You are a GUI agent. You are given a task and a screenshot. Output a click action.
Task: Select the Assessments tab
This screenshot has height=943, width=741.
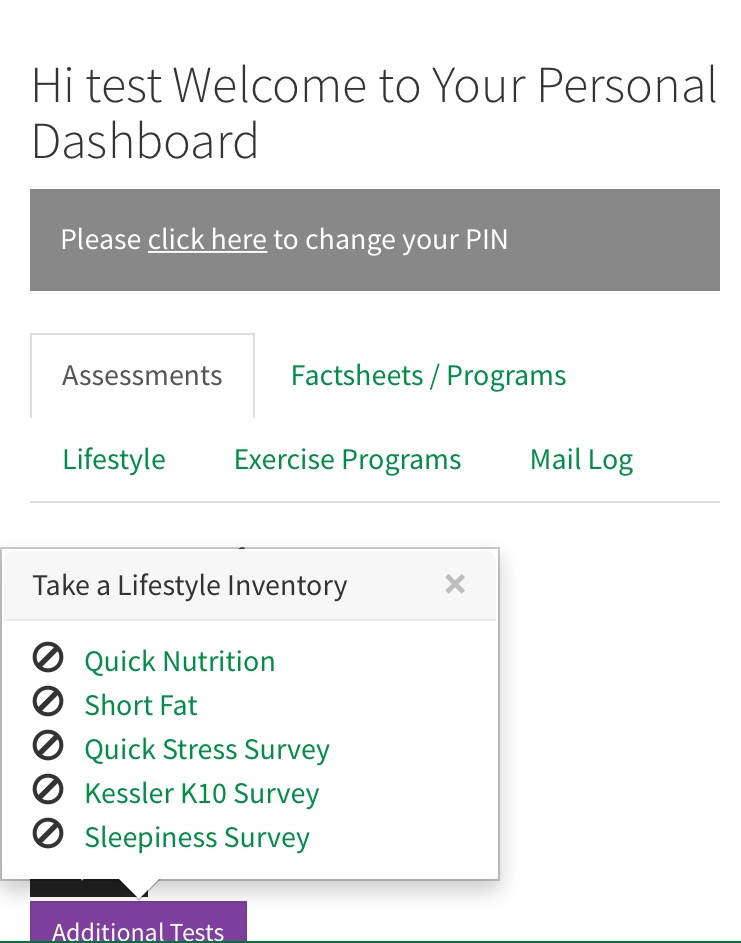click(x=142, y=376)
